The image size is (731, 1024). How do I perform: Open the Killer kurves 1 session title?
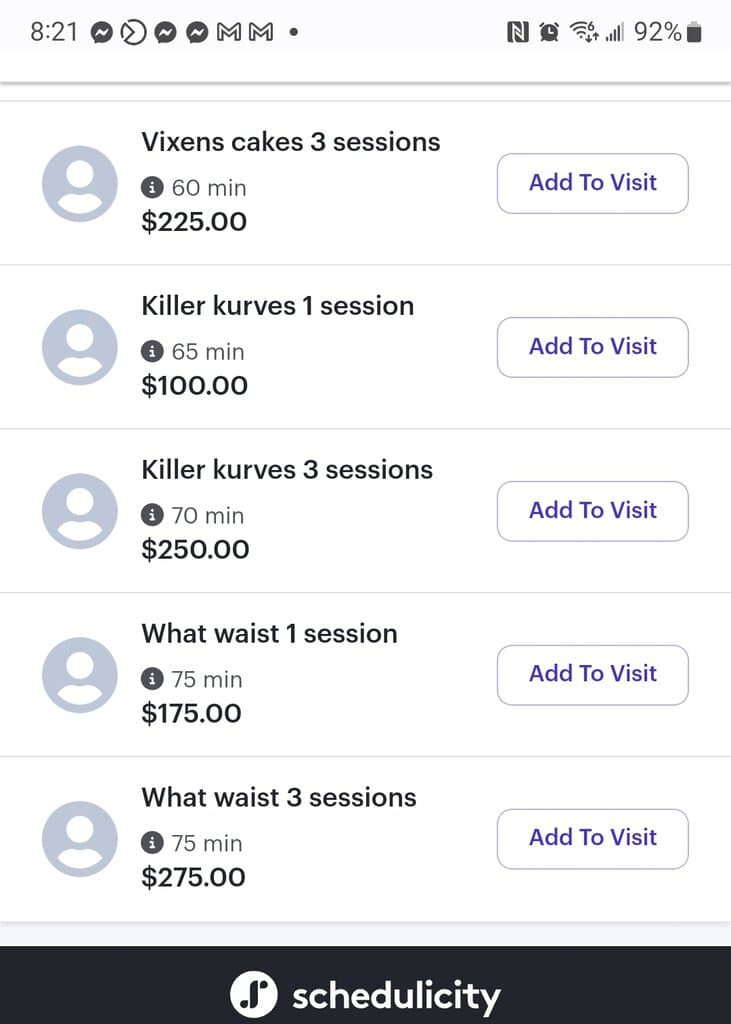(277, 306)
